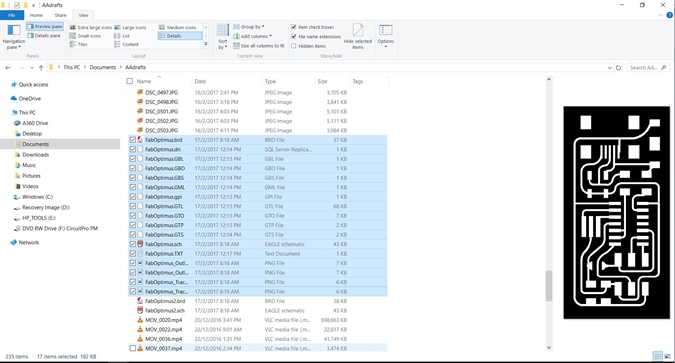
Task: Open the Options dropdown arrow
Action: [x=386, y=47]
